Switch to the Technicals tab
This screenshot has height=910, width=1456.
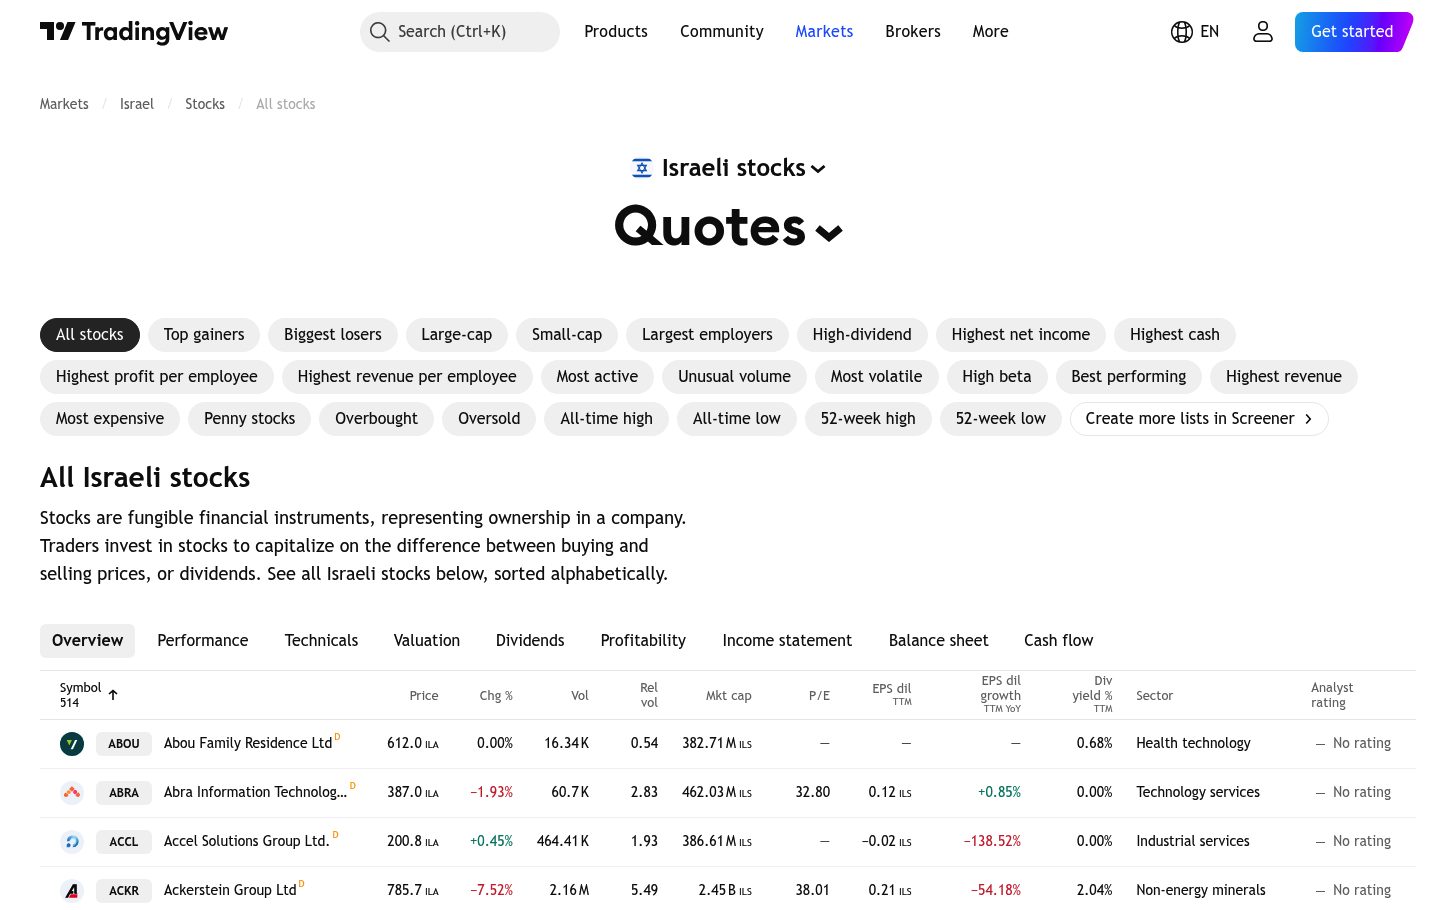321,641
